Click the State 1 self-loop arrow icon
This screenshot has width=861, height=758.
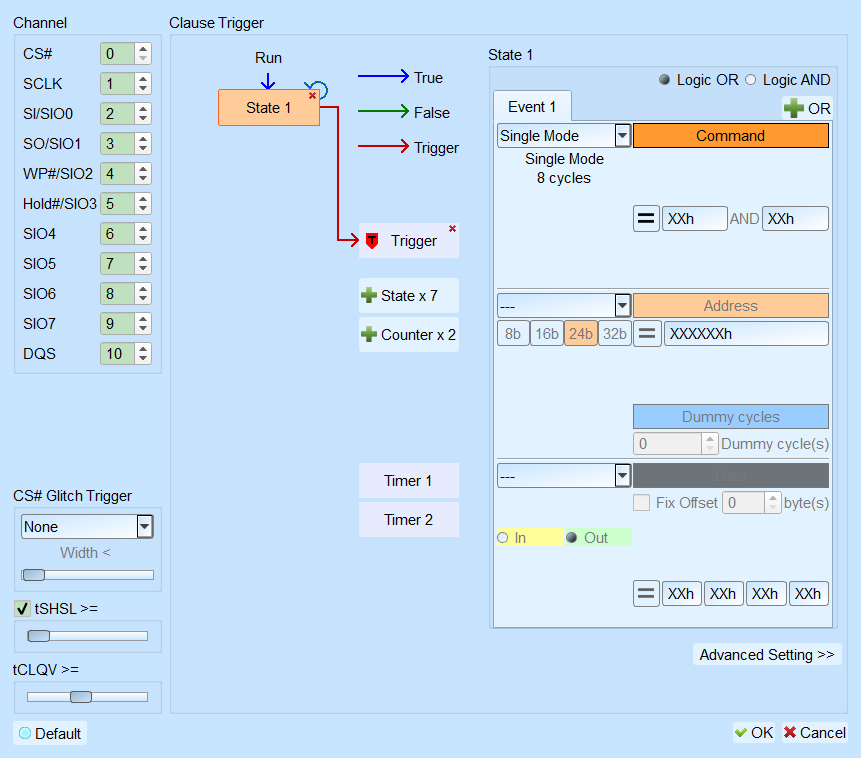[x=317, y=88]
